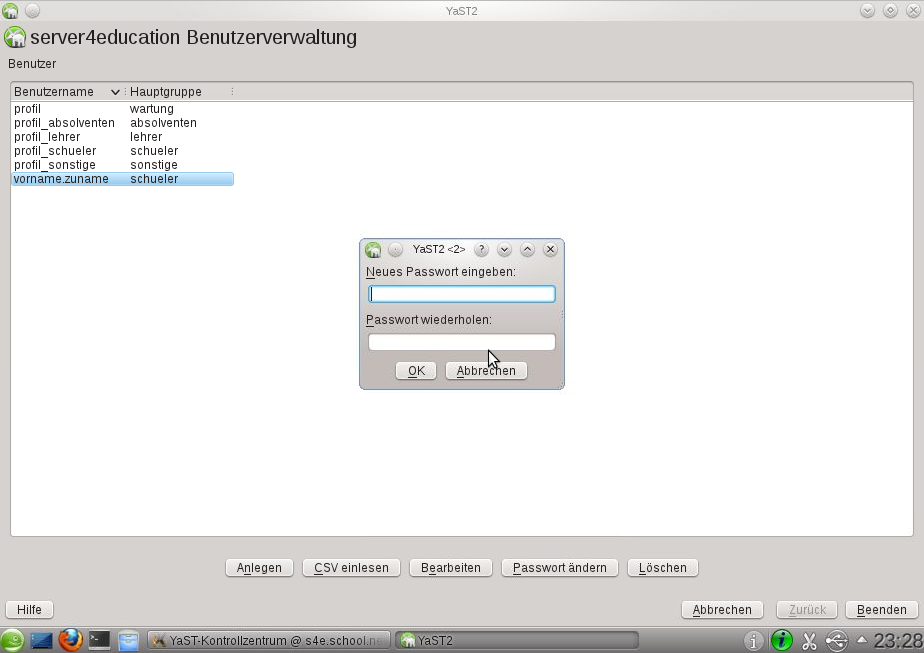Open the file manager icon in taskbar

pos(128,641)
